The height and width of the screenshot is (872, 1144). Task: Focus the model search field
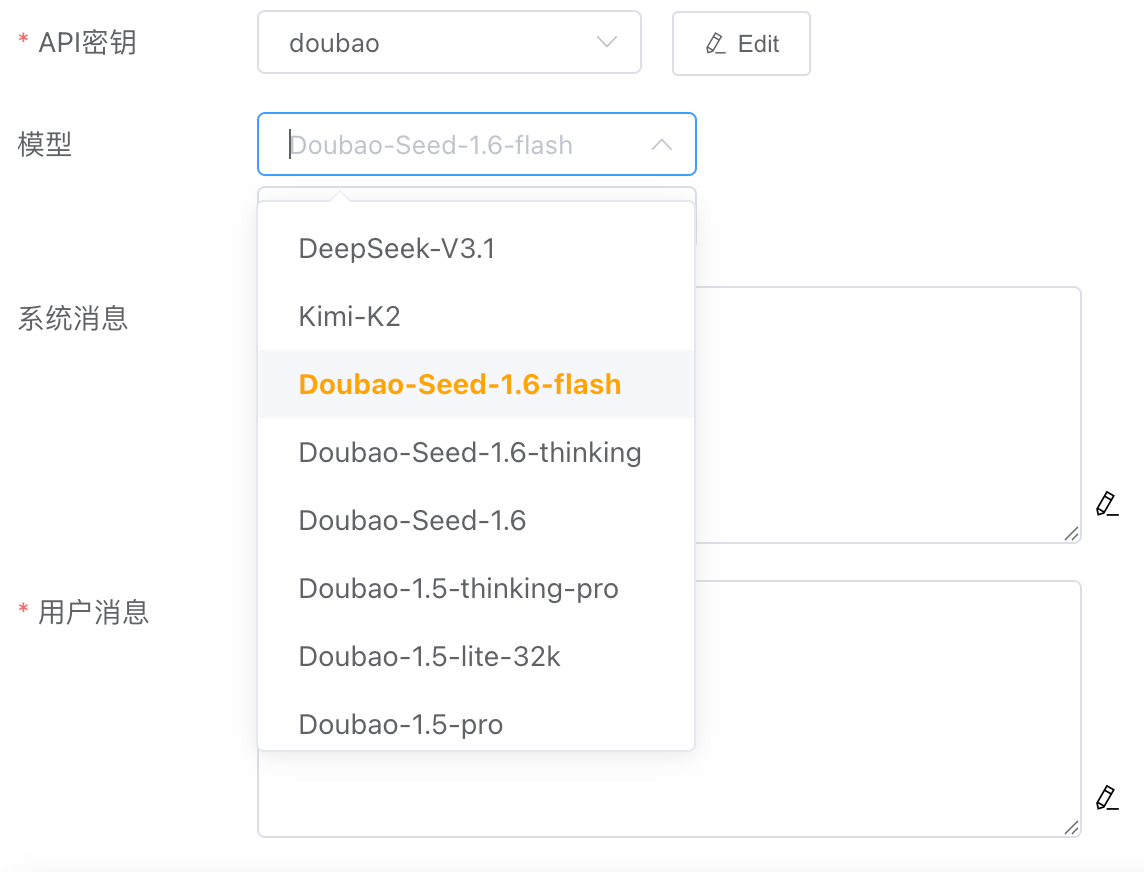tap(450, 145)
